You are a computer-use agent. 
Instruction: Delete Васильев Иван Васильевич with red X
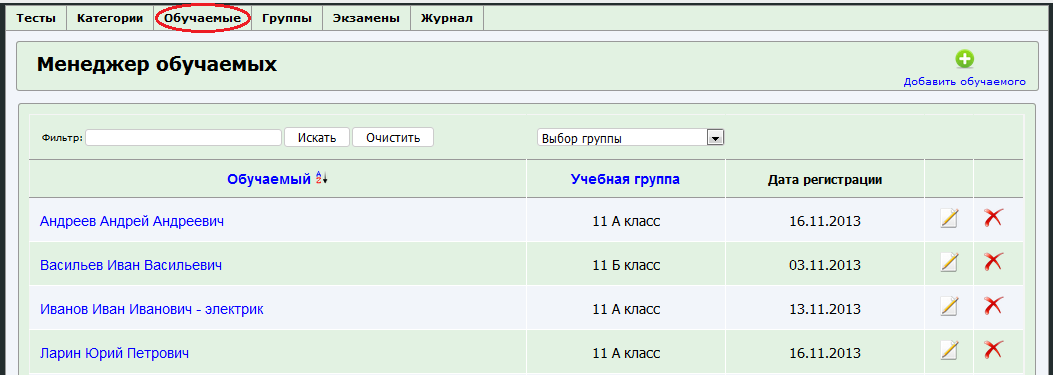(x=993, y=261)
